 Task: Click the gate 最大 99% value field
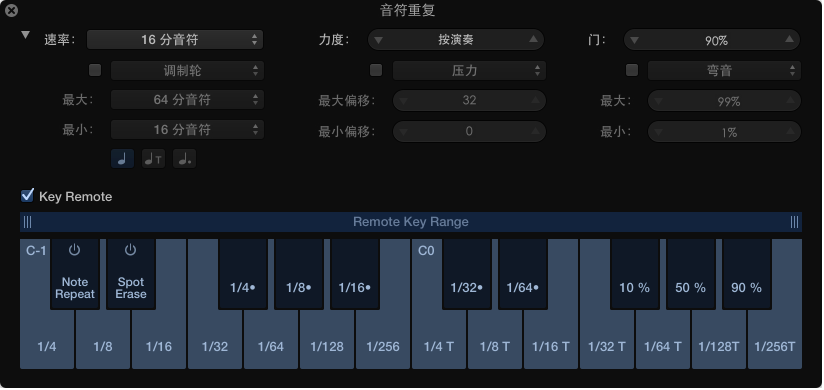(x=724, y=101)
